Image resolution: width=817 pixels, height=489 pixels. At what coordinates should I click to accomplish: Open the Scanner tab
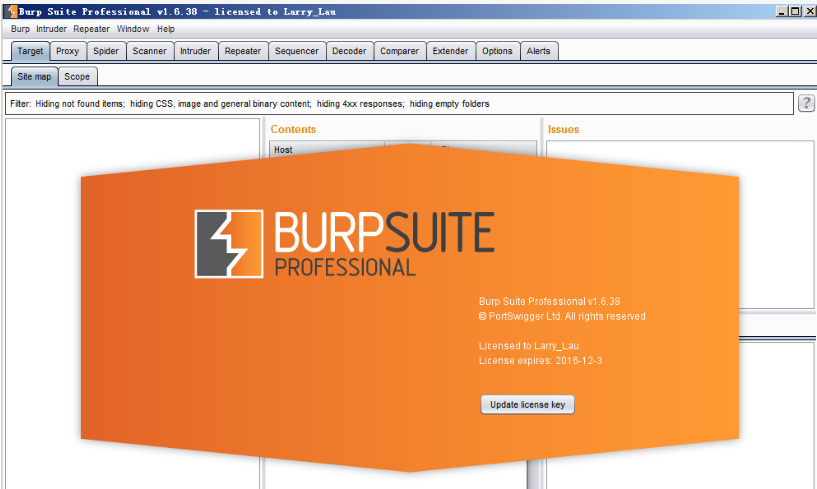(150, 51)
